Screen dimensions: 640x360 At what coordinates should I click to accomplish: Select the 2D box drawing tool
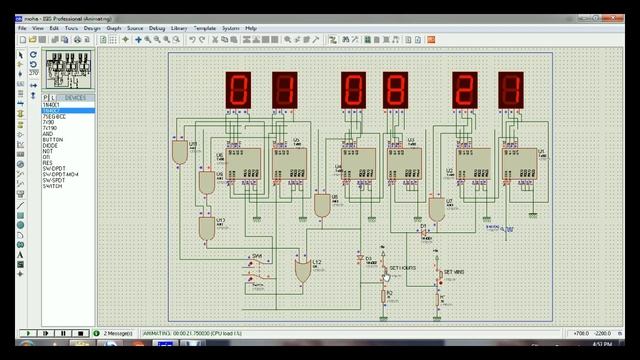(x=20, y=215)
